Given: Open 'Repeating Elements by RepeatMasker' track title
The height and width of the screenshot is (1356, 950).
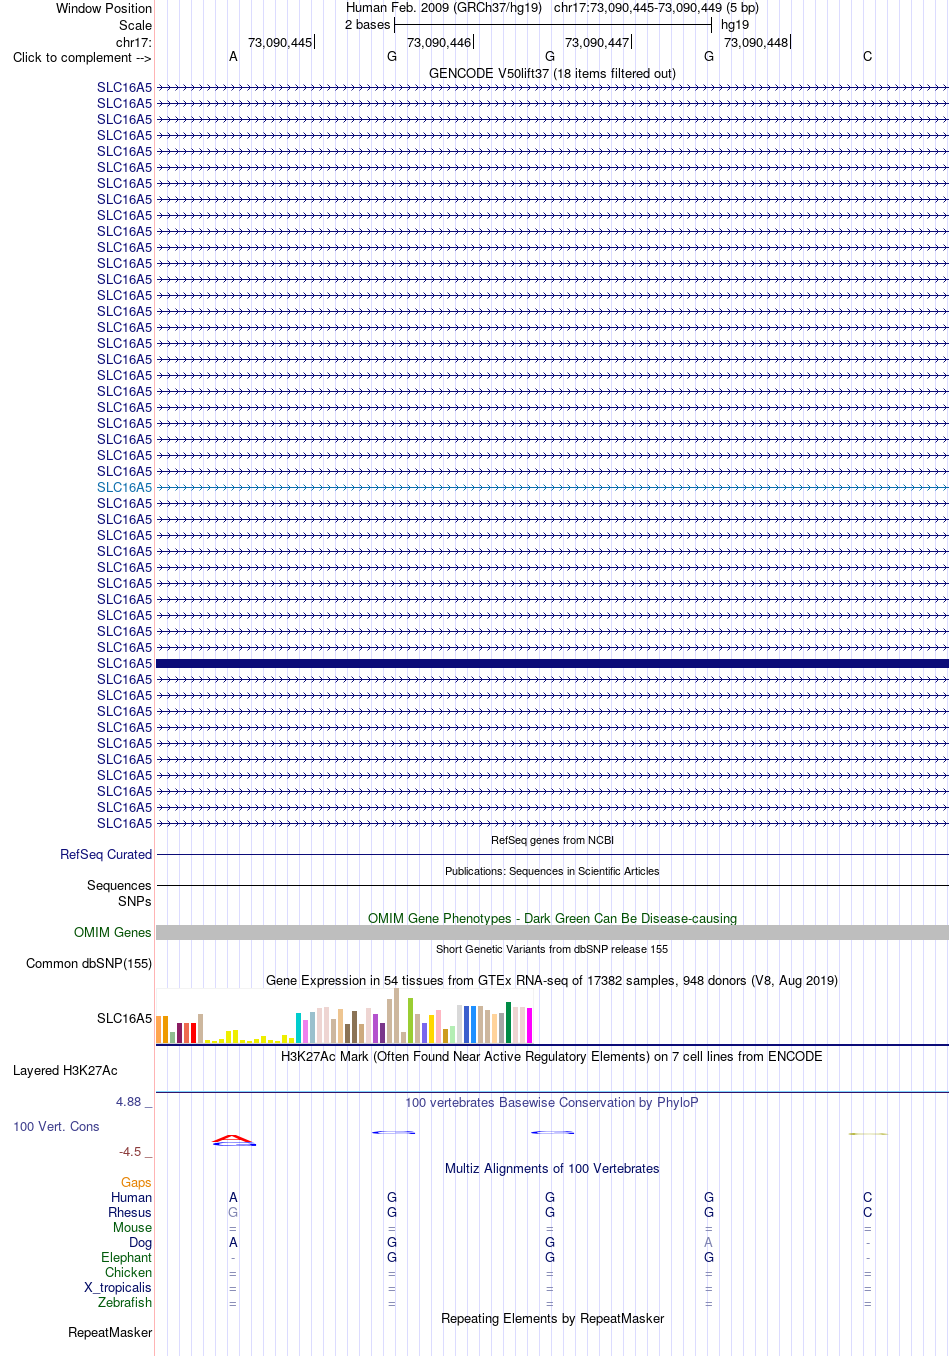Looking at the screenshot, I should [x=552, y=1318].
